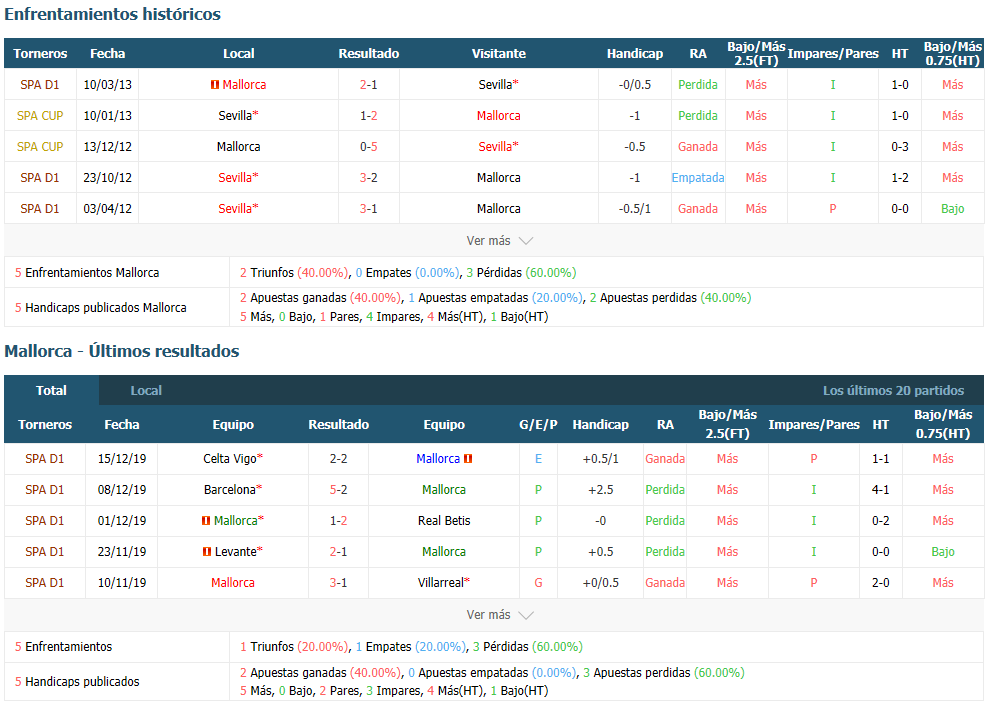Click red card icon before Levante on 23/11/19
This screenshot has width=992, height=707.
207,551
